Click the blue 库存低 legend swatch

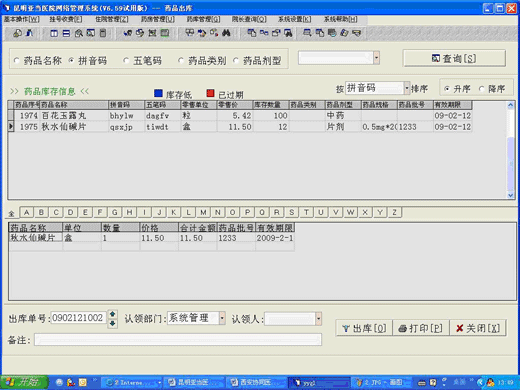[x=159, y=93]
